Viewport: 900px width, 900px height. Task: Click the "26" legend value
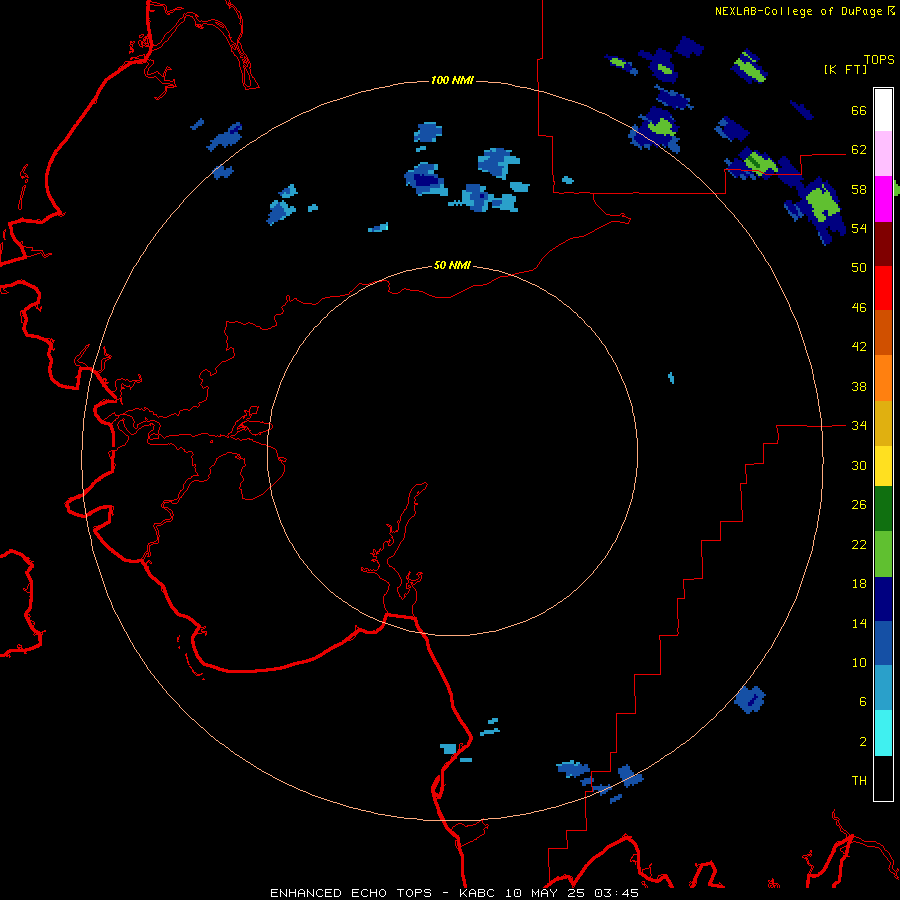pyautogui.click(x=859, y=505)
